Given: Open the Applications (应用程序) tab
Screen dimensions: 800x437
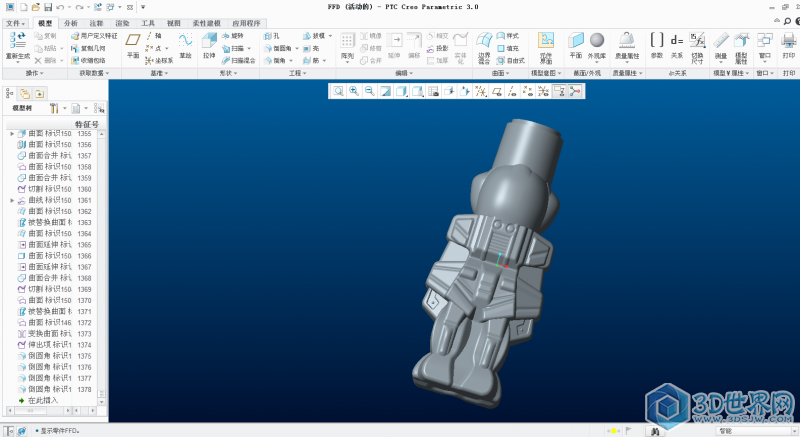Looking at the screenshot, I should [x=246, y=23].
